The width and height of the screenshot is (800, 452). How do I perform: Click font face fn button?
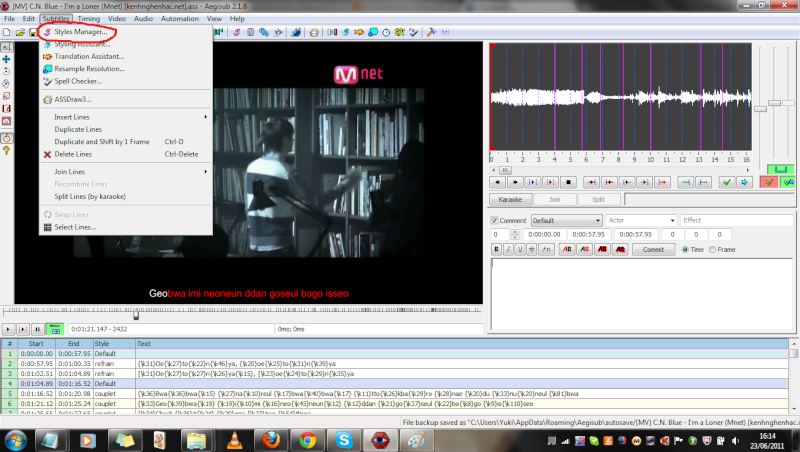point(547,249)
